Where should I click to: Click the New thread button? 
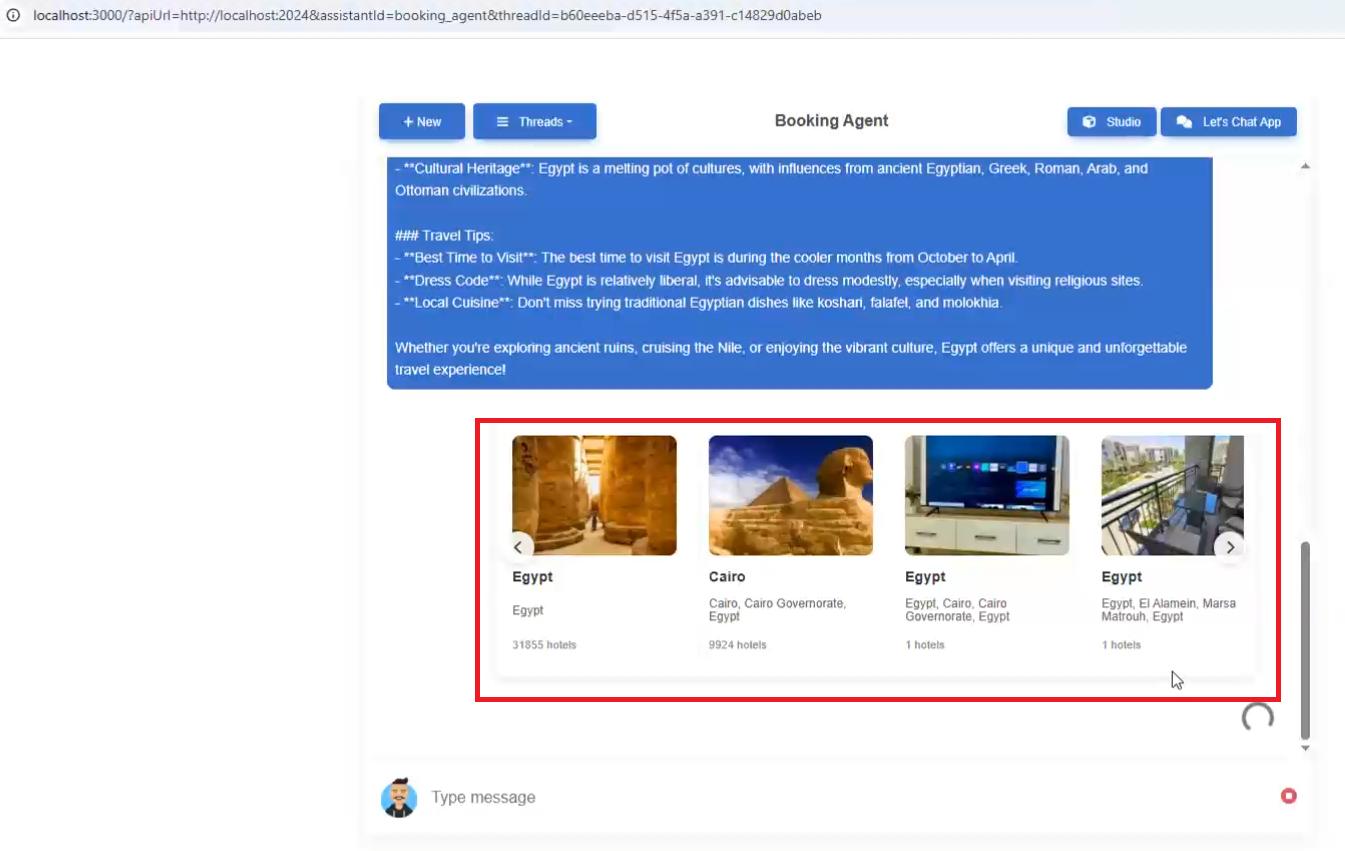421,122
